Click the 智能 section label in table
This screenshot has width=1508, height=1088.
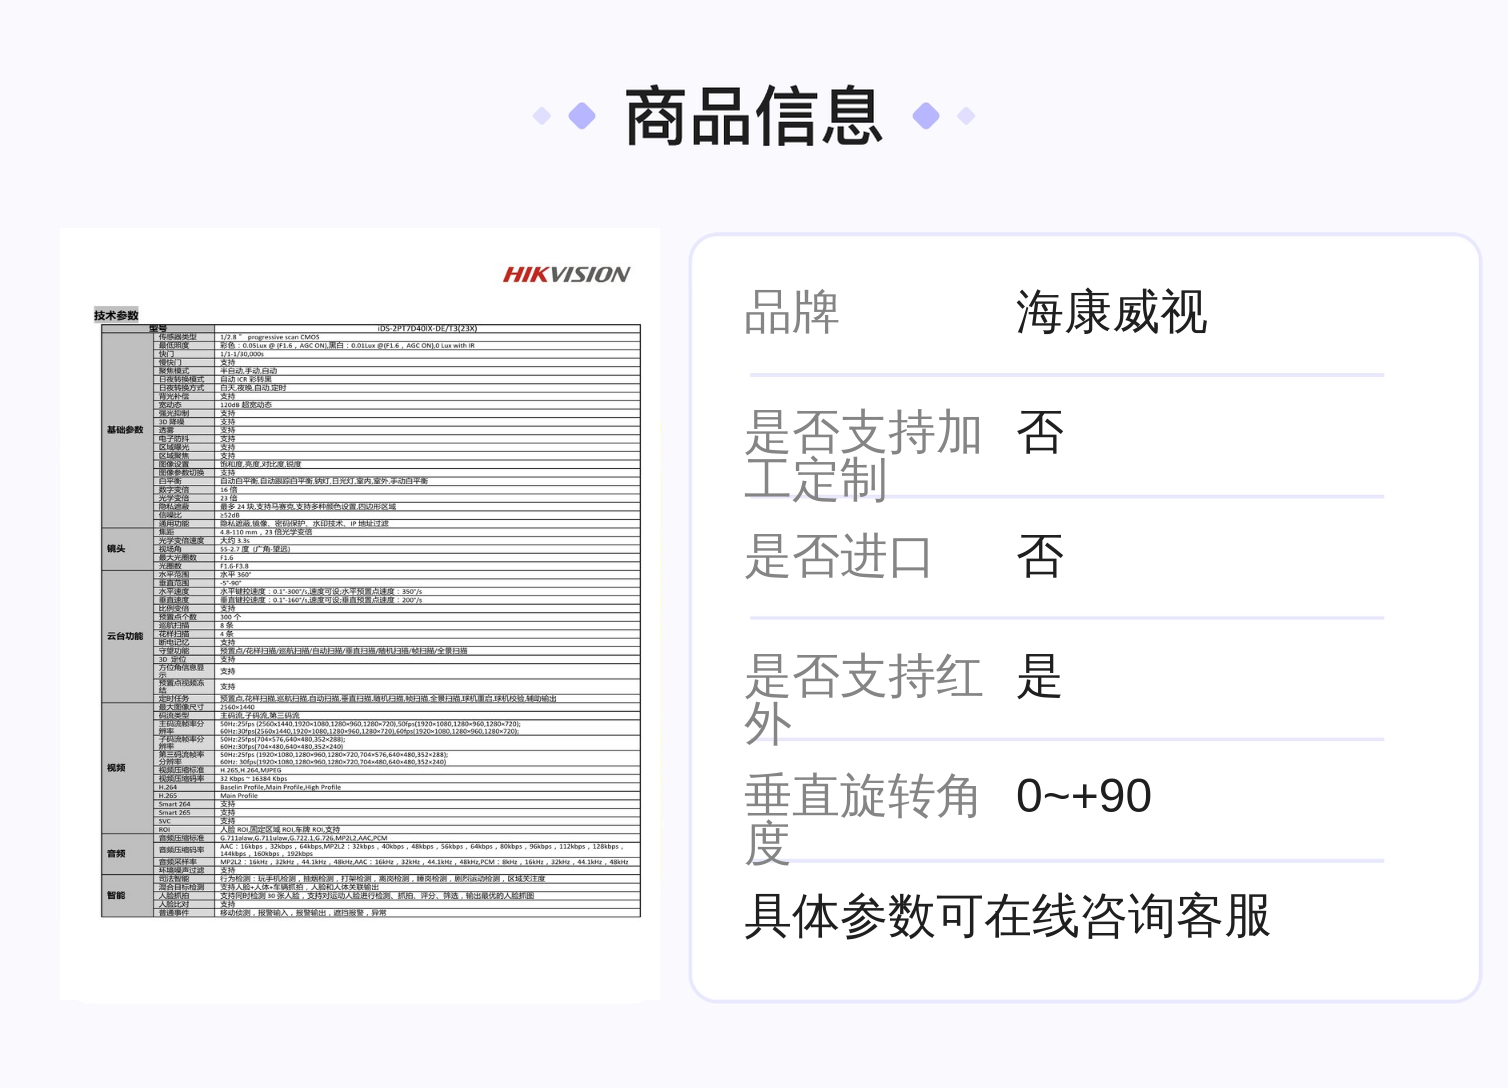point(116,895)
